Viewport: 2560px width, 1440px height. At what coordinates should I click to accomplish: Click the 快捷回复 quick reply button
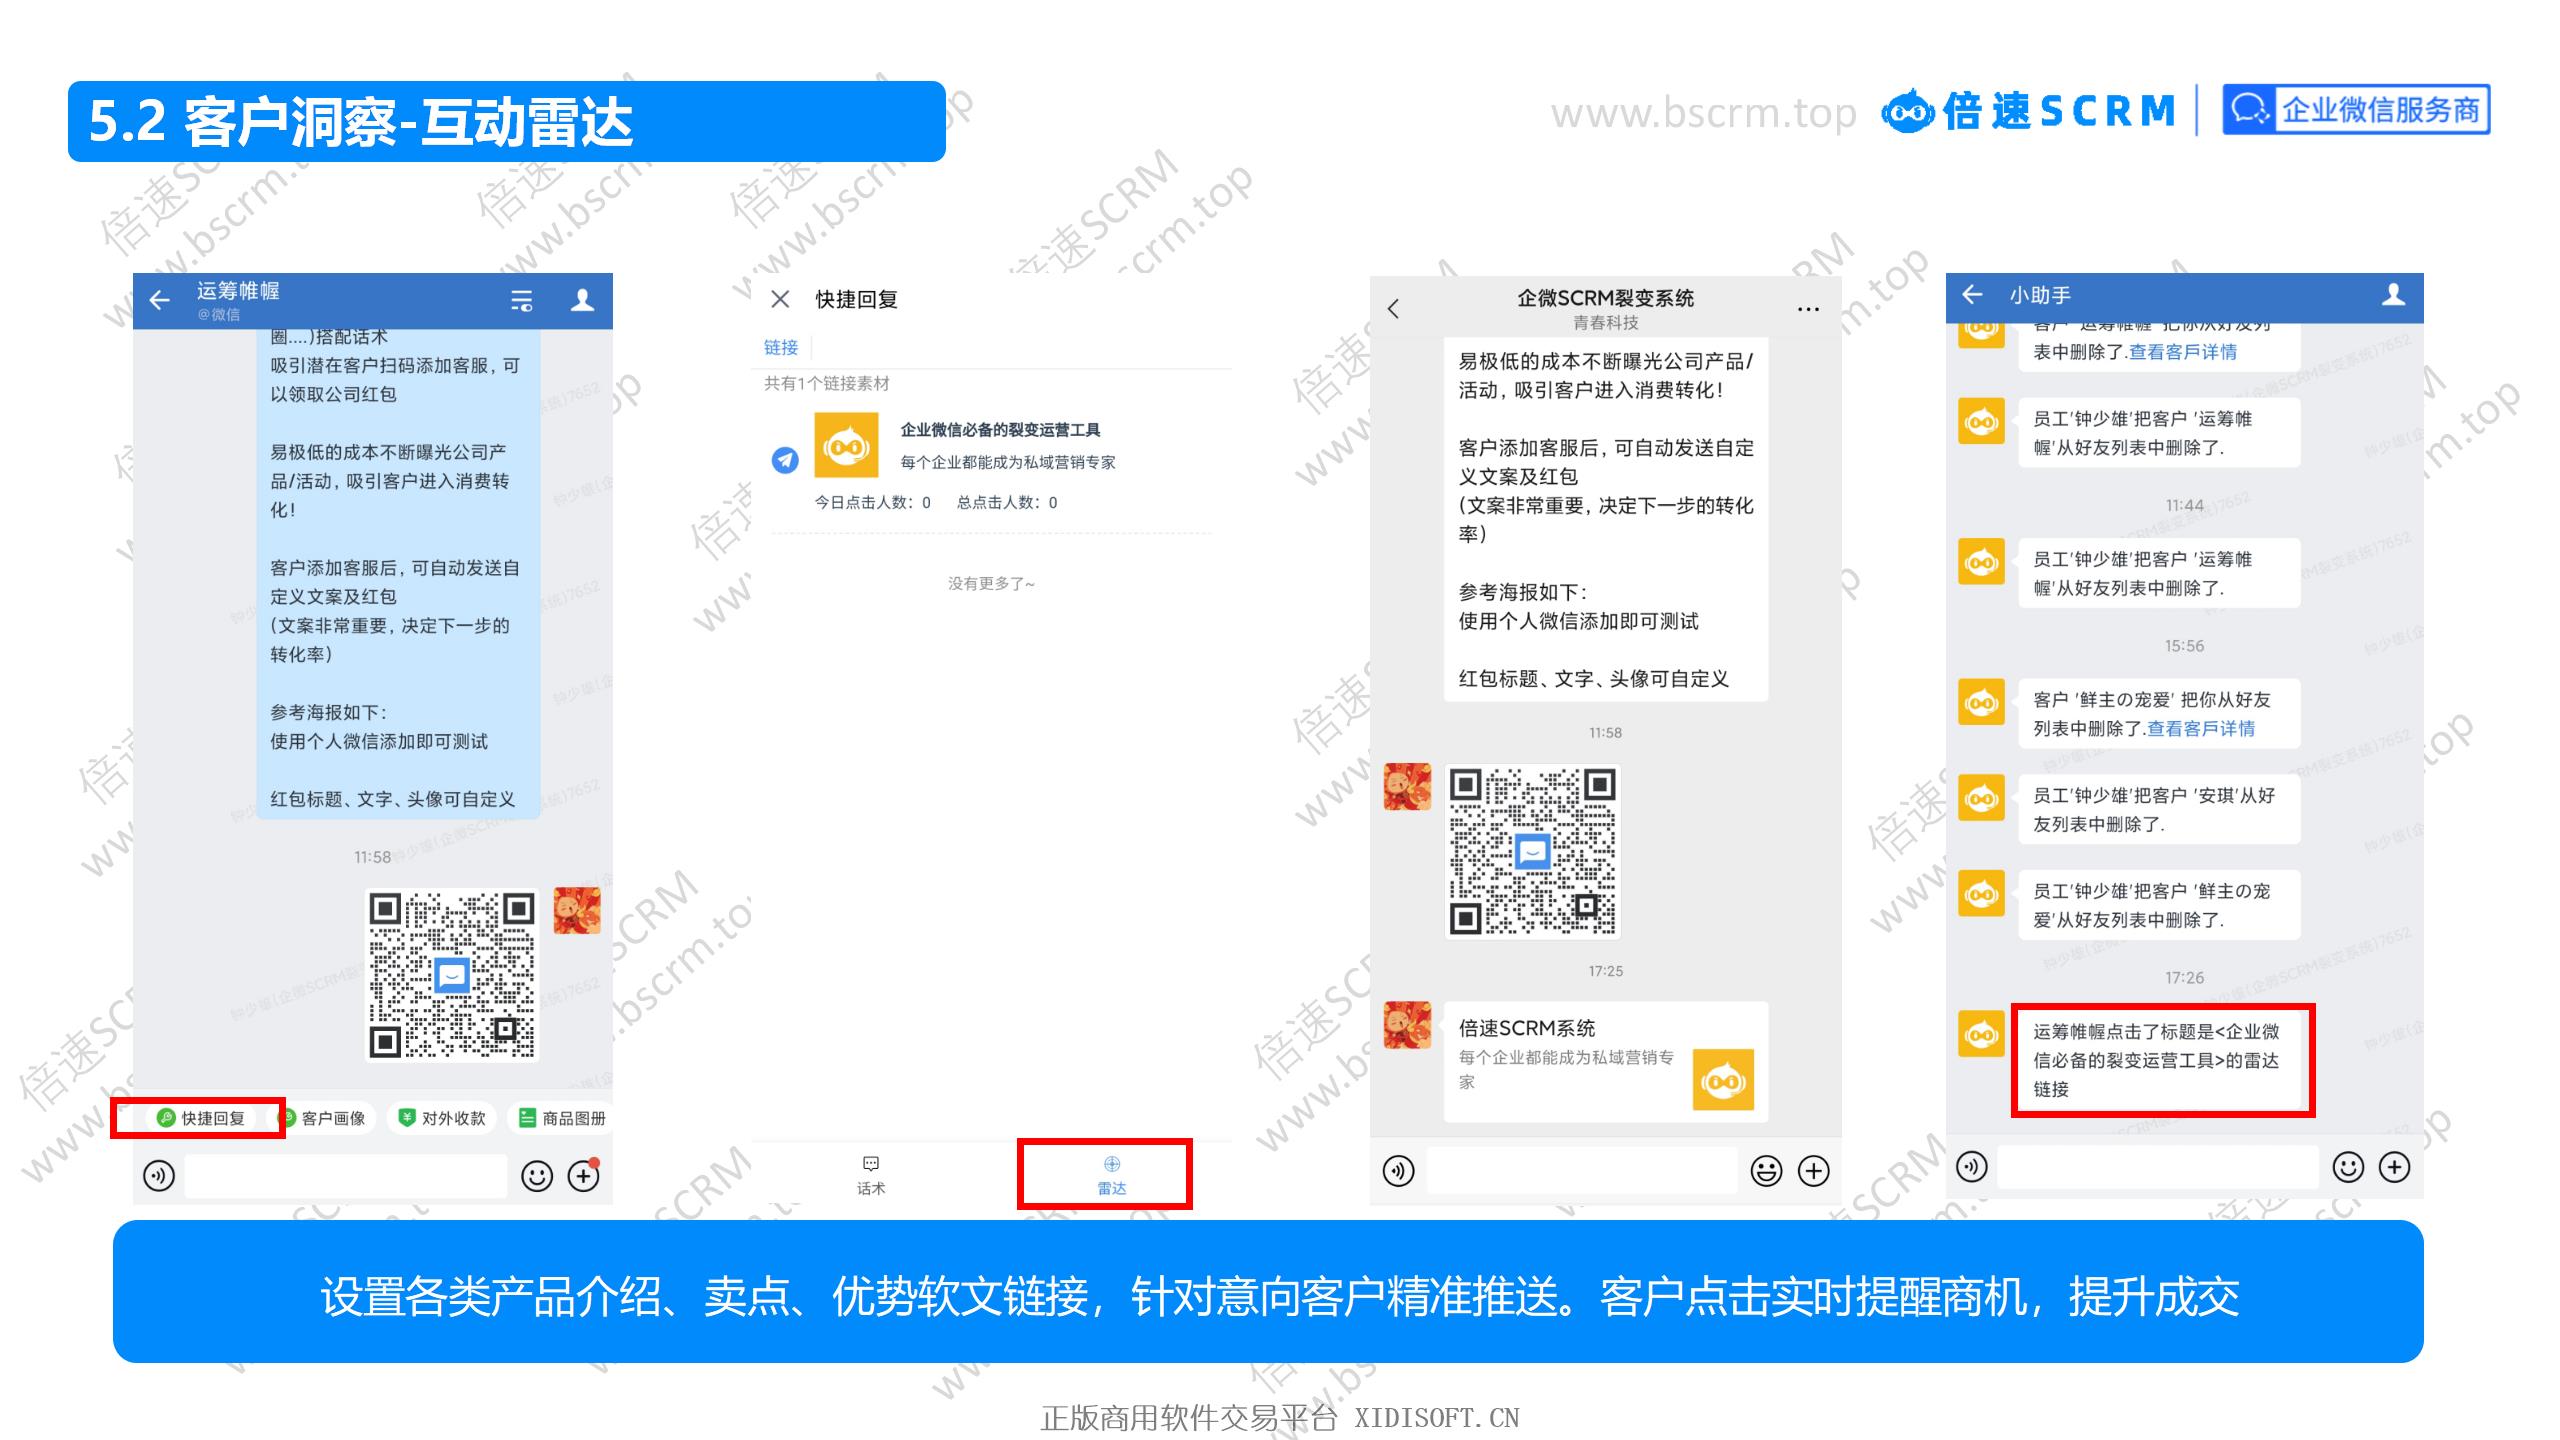(x=202, y=1118)
